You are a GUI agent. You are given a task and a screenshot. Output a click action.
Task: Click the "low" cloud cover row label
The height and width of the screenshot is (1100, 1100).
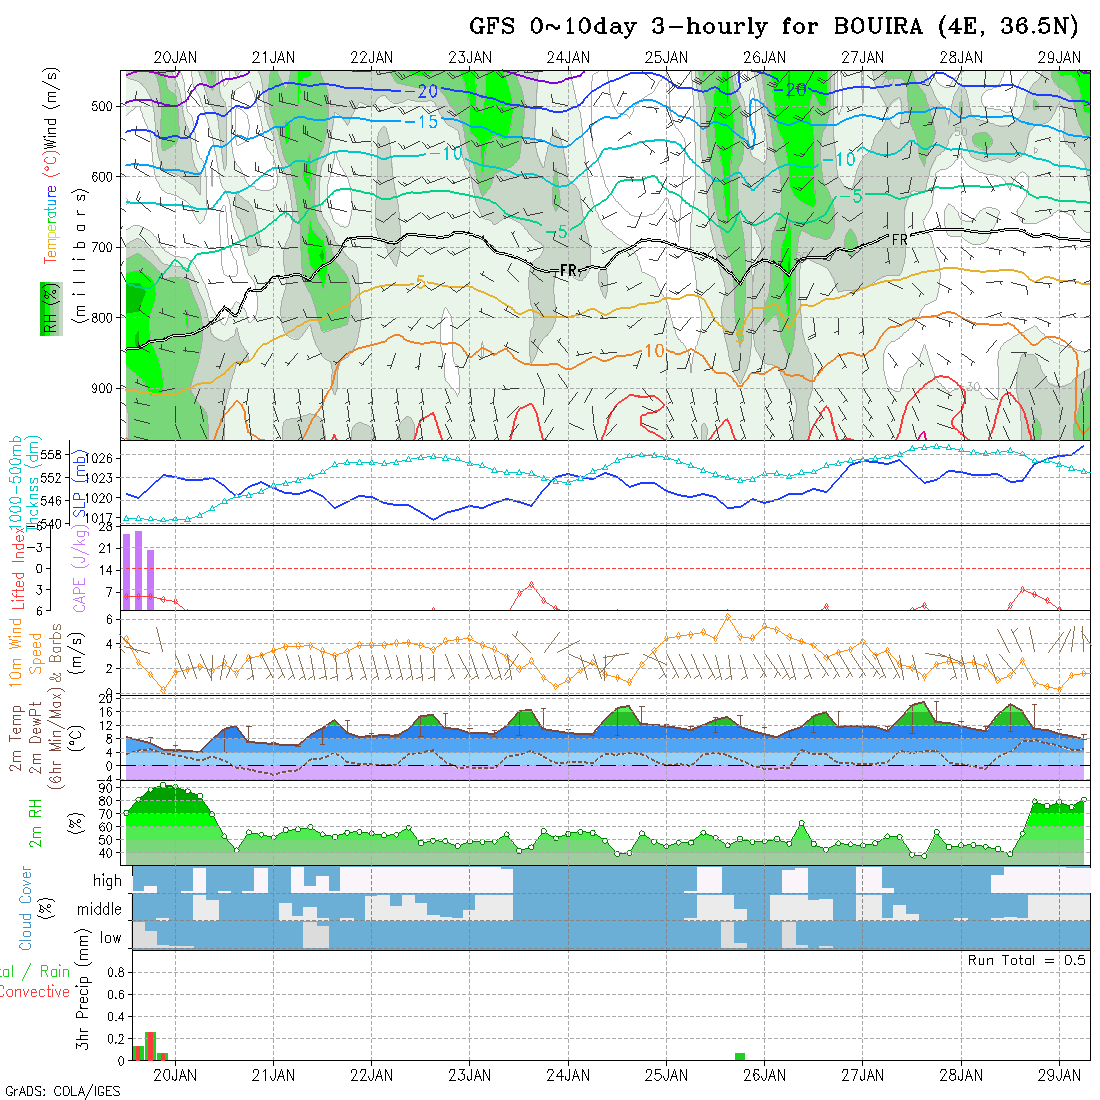coord(110,938)
